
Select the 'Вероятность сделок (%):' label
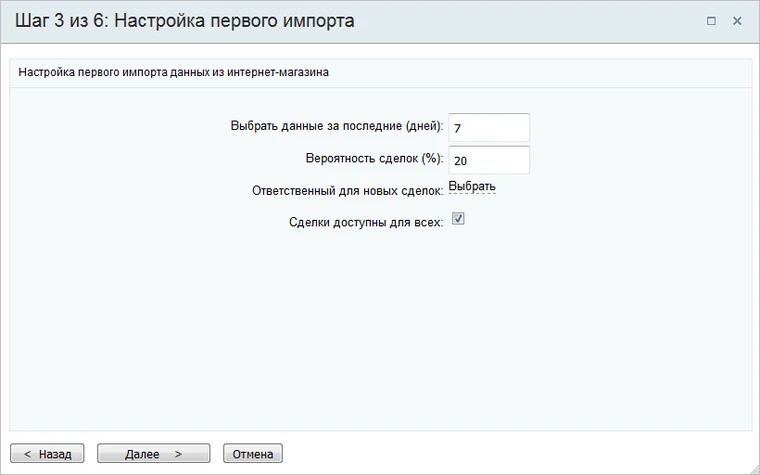(374, 158)
